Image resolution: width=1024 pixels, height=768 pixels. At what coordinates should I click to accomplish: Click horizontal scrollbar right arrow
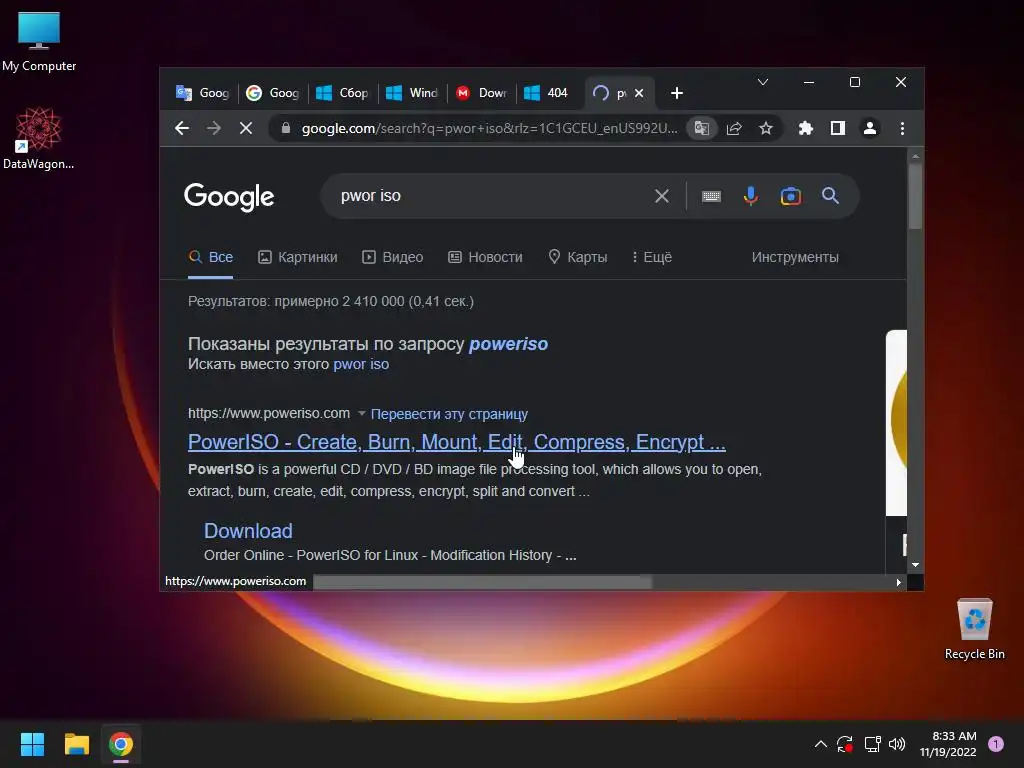[x=899, y=582]
